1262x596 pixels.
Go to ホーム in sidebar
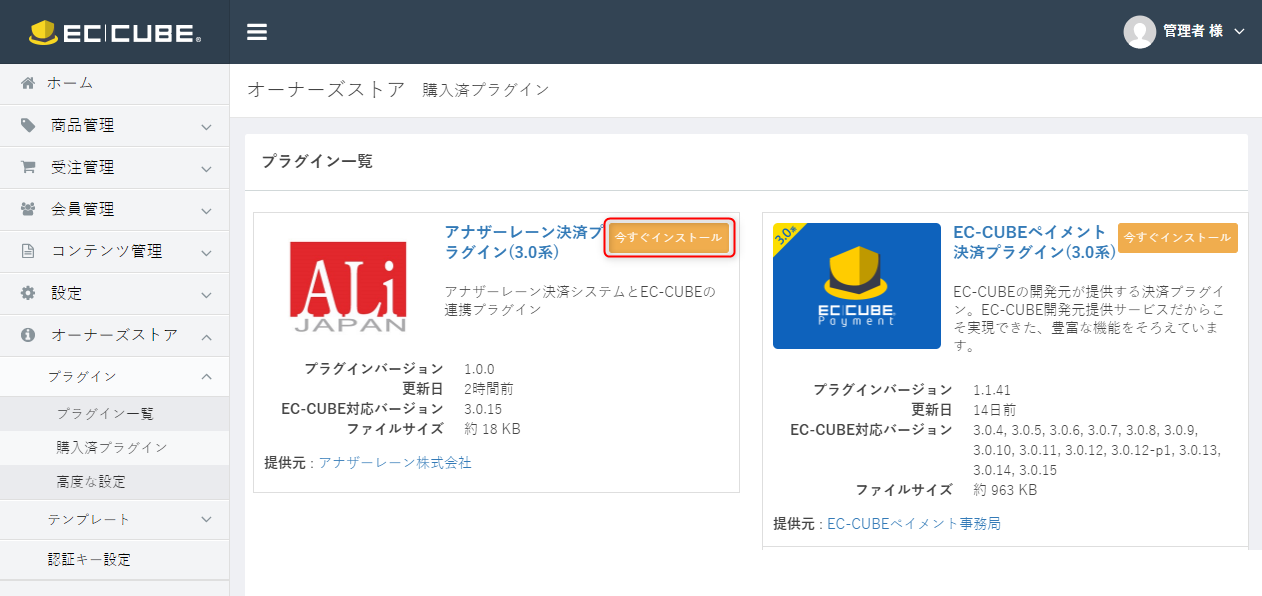(x=70, y=83)
